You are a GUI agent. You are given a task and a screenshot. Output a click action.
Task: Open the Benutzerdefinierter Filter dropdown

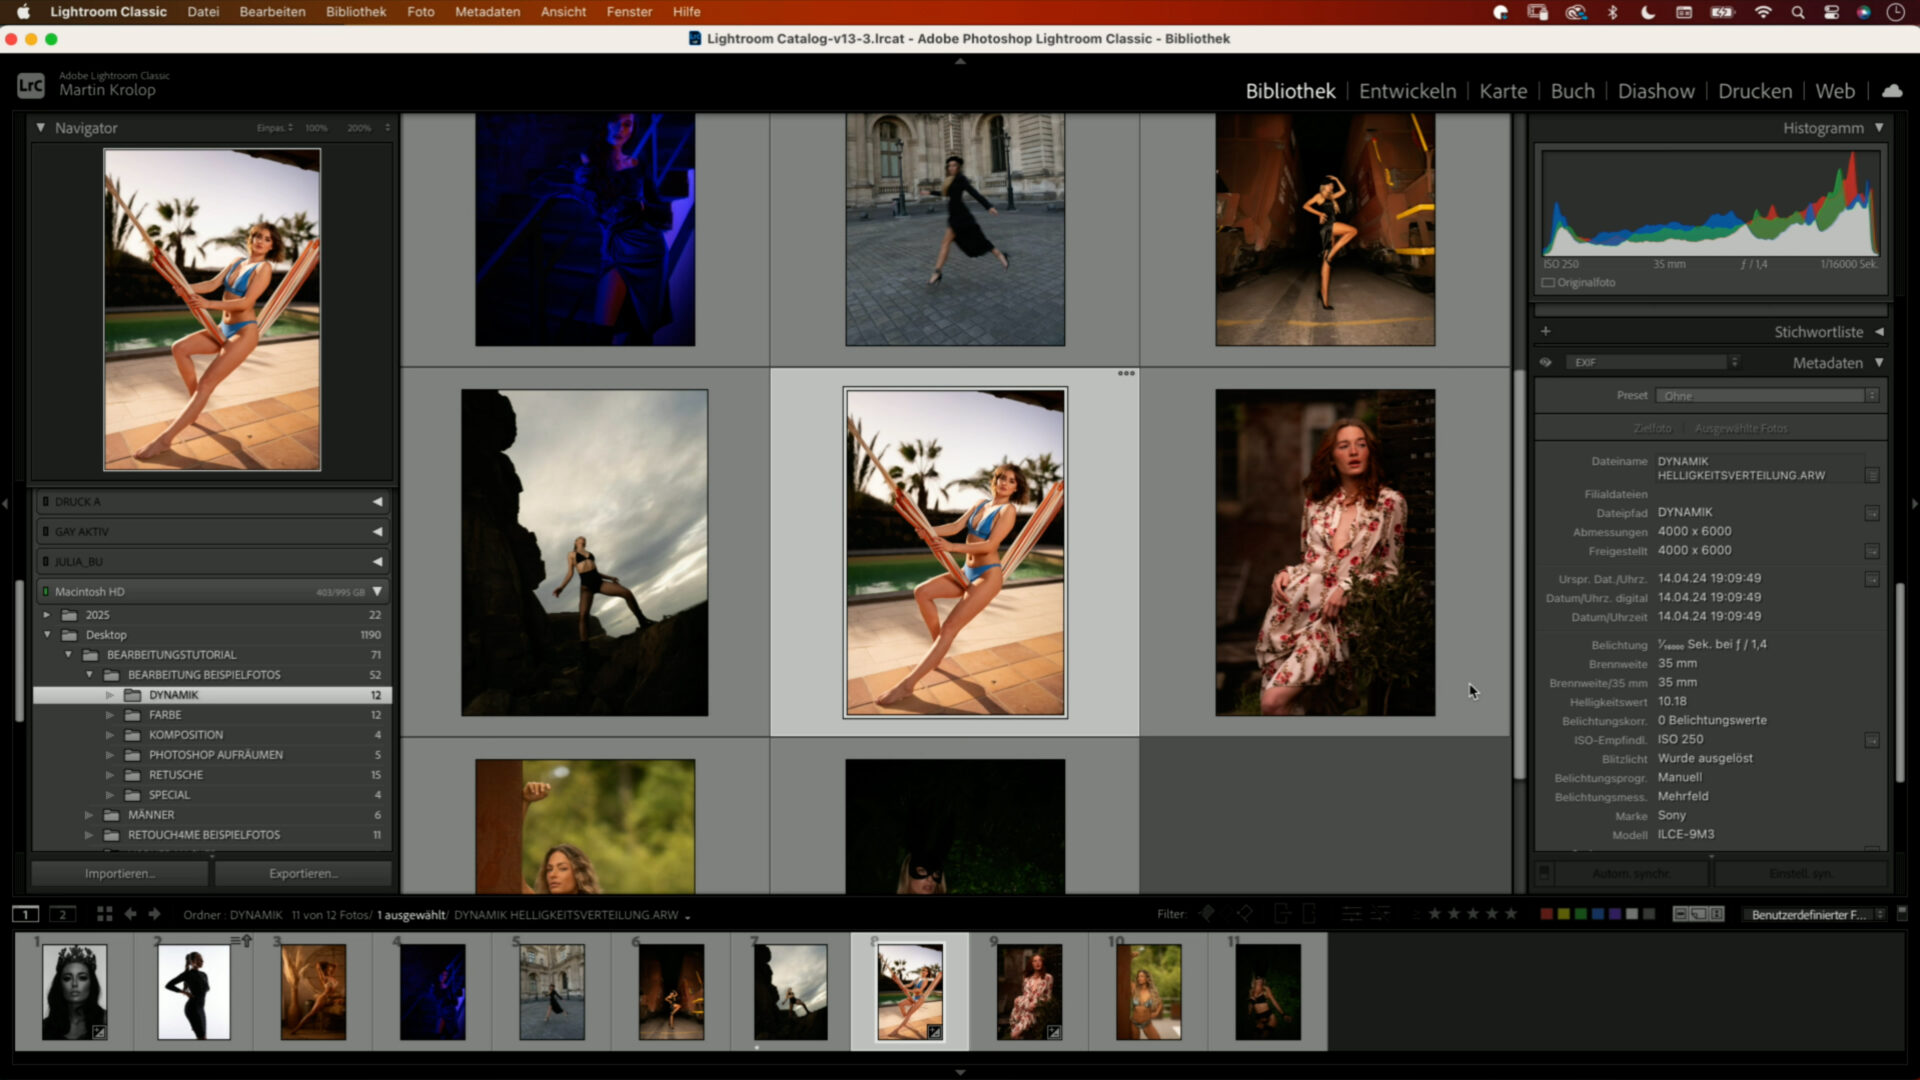coord(1814,915)
